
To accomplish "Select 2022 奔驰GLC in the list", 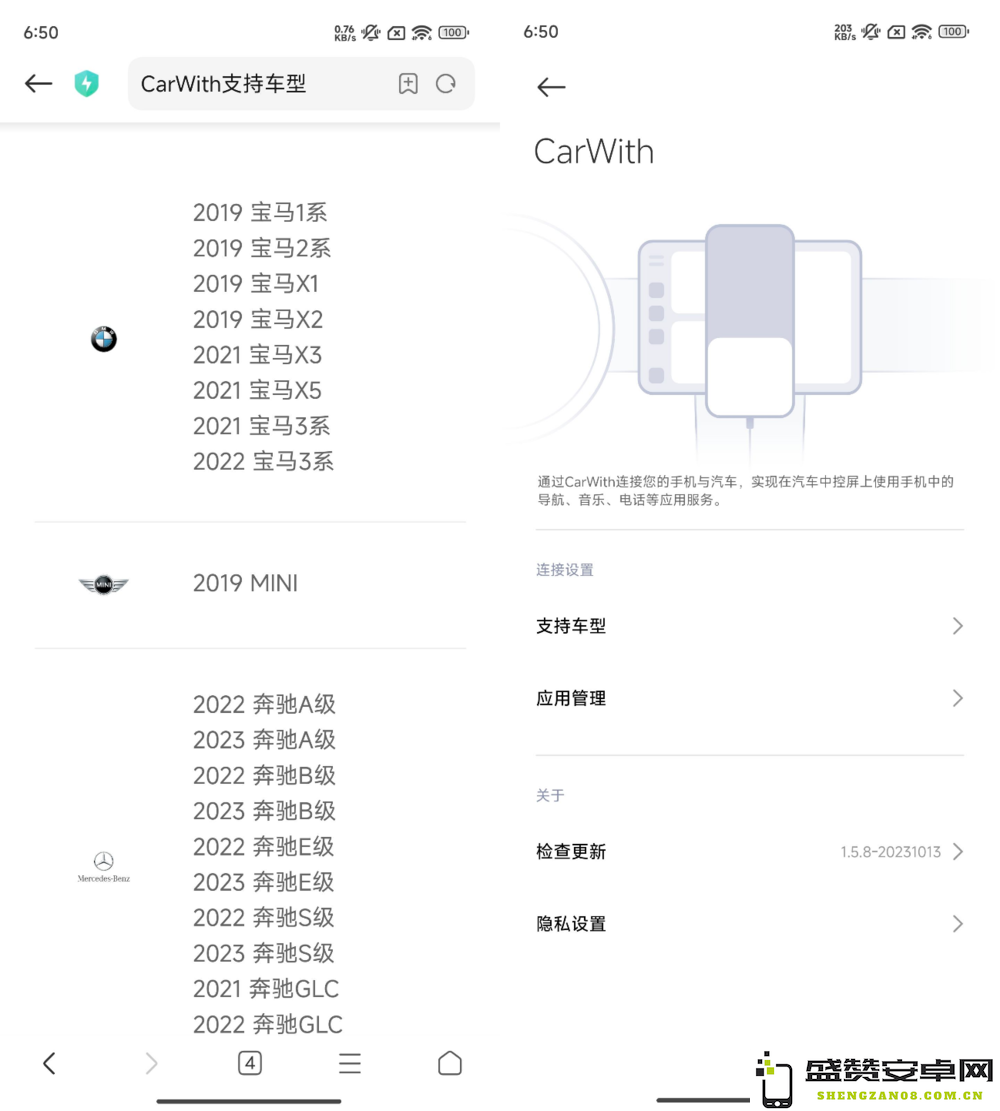I will [x=268, y=1025].
